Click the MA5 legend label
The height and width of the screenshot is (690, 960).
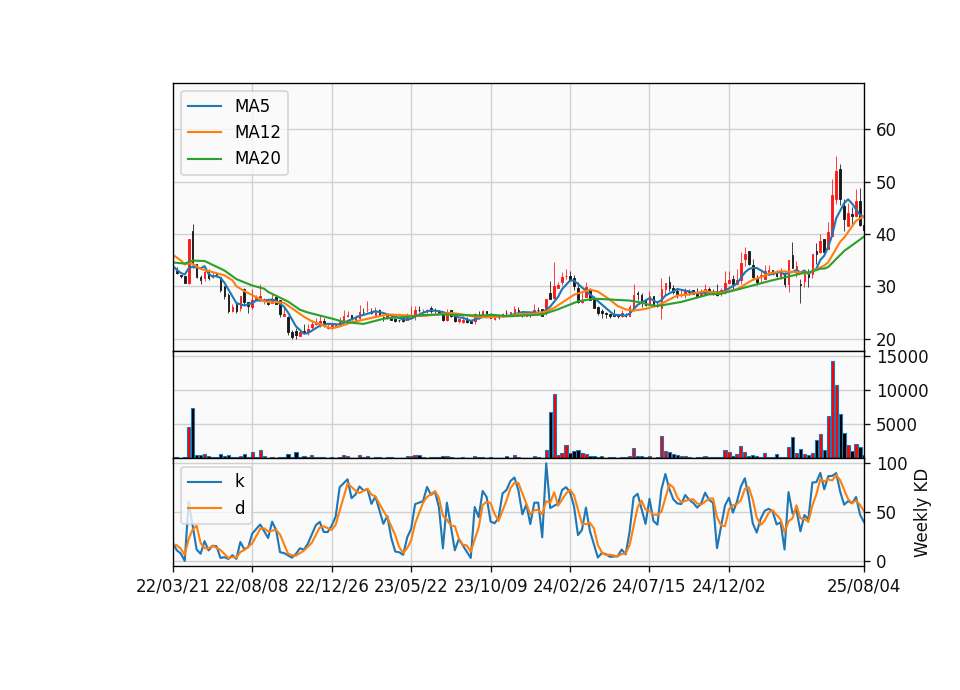(x=252, y=106)
